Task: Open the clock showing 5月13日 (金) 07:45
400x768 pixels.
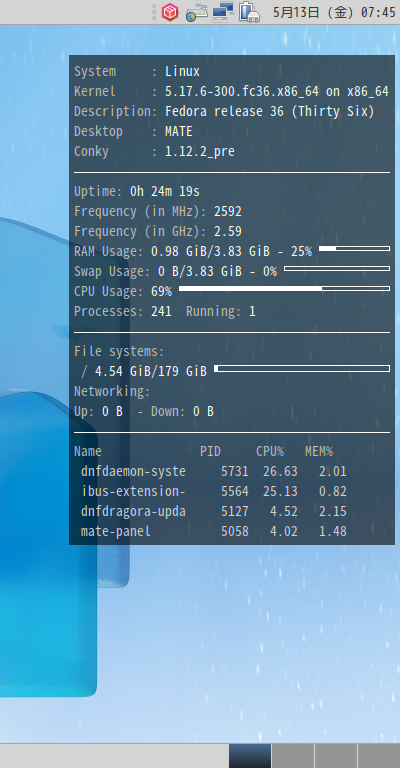Action: [x=334, y=12]
